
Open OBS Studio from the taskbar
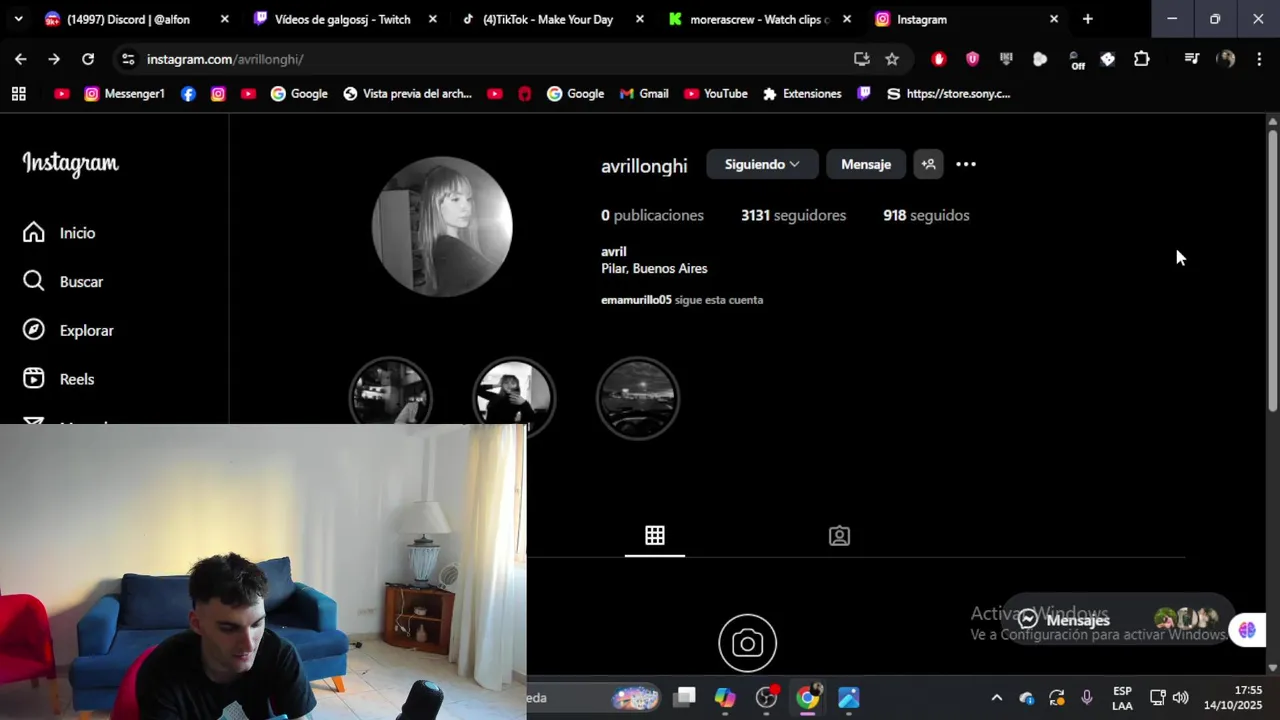tap(767, 697)
